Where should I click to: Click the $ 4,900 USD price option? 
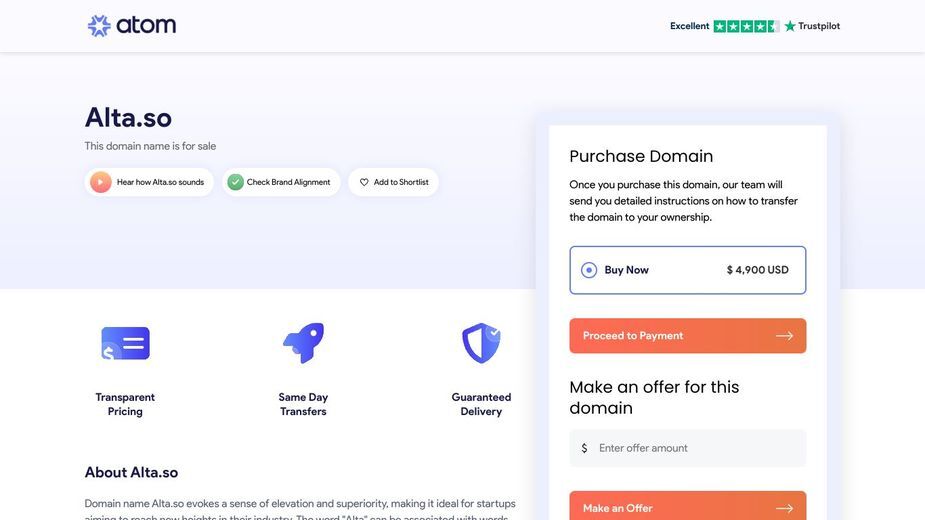click(x=757, y=270)
